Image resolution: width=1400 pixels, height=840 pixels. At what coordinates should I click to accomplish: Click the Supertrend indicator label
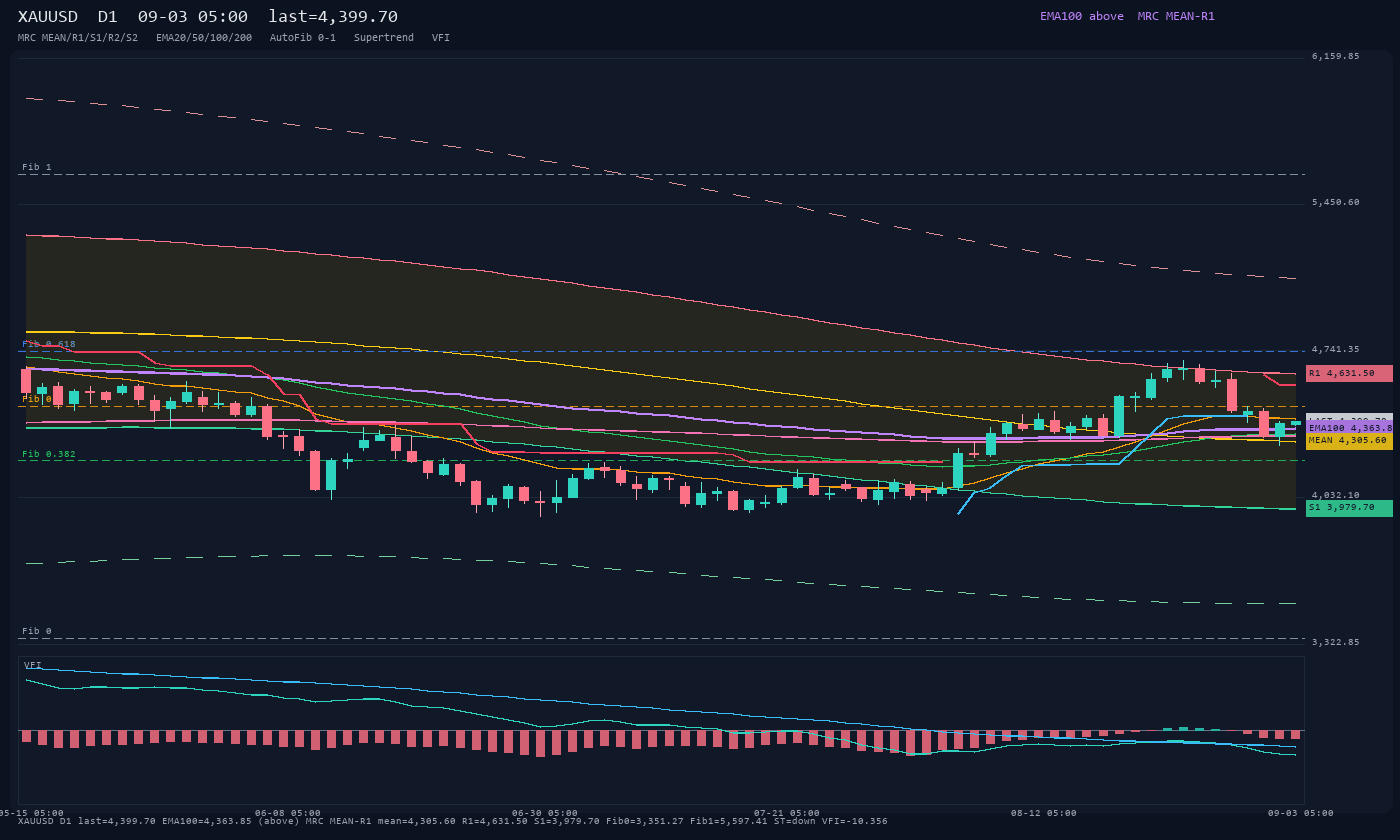384,38
